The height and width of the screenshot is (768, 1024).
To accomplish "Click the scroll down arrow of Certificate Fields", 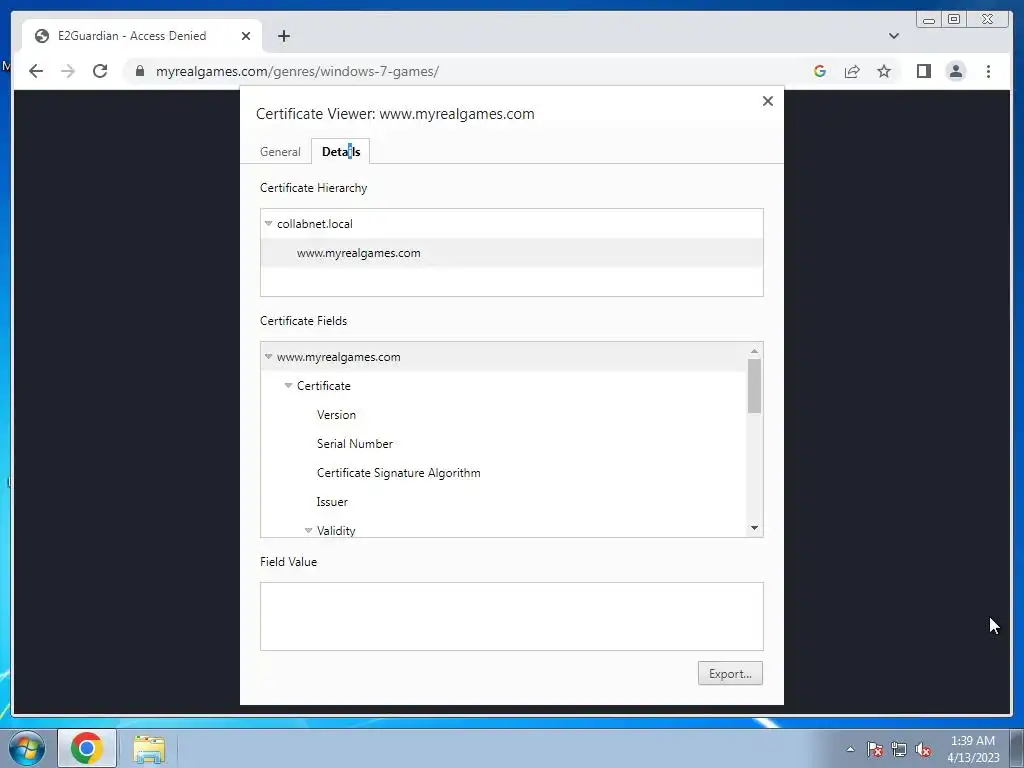I will (x=754, y=528).
